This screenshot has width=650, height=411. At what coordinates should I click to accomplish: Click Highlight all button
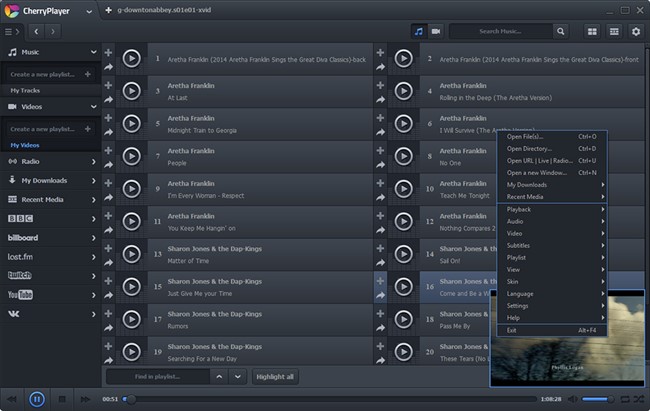275,377
